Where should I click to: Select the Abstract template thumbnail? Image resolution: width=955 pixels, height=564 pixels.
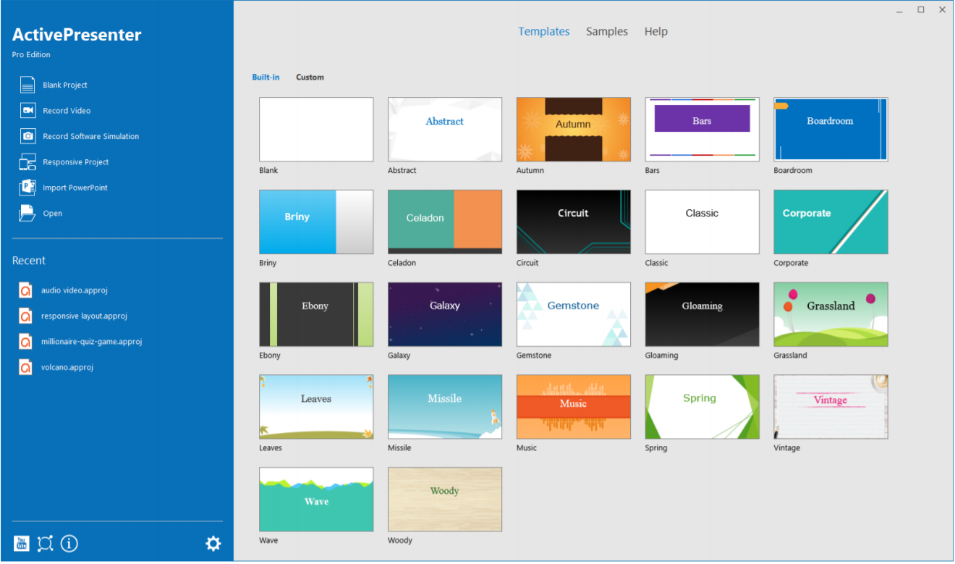445,129
